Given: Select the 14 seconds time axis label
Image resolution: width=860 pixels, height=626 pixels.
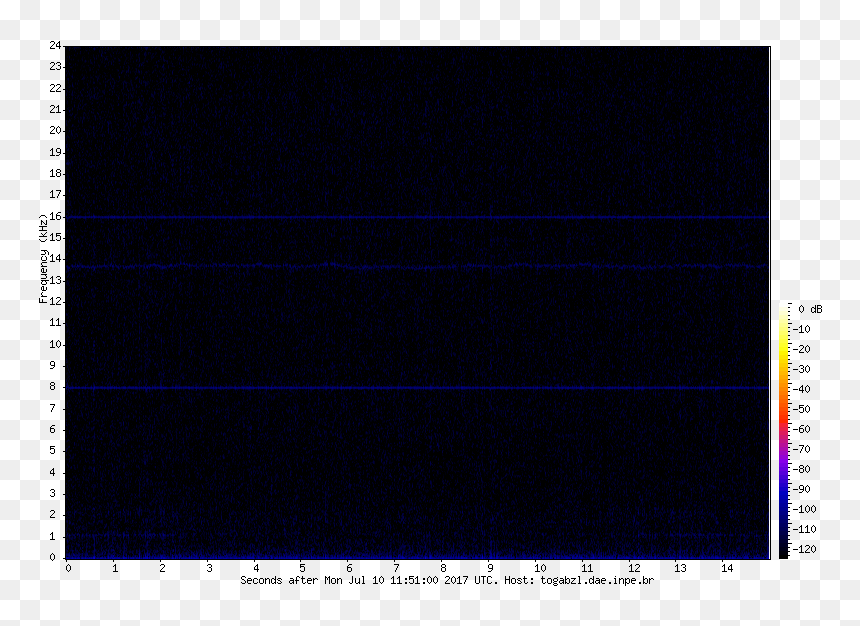Looking at the screenshot, I should pyautogui.click(x=727, y=568).
